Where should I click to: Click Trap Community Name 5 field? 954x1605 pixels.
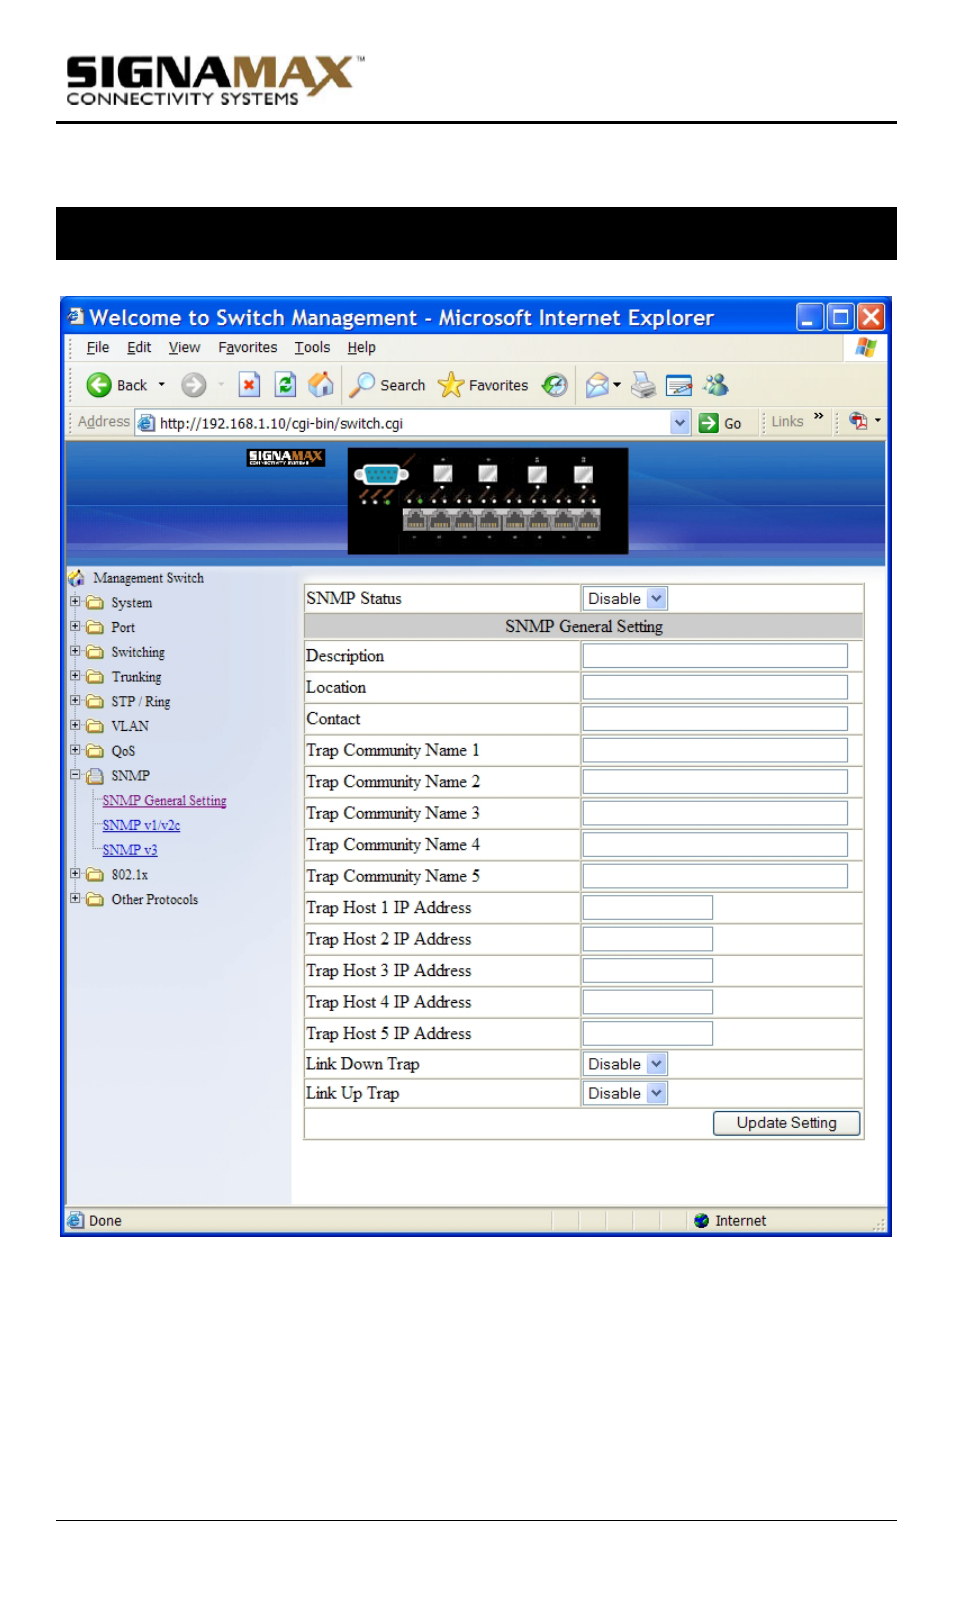tap(715, 877)
